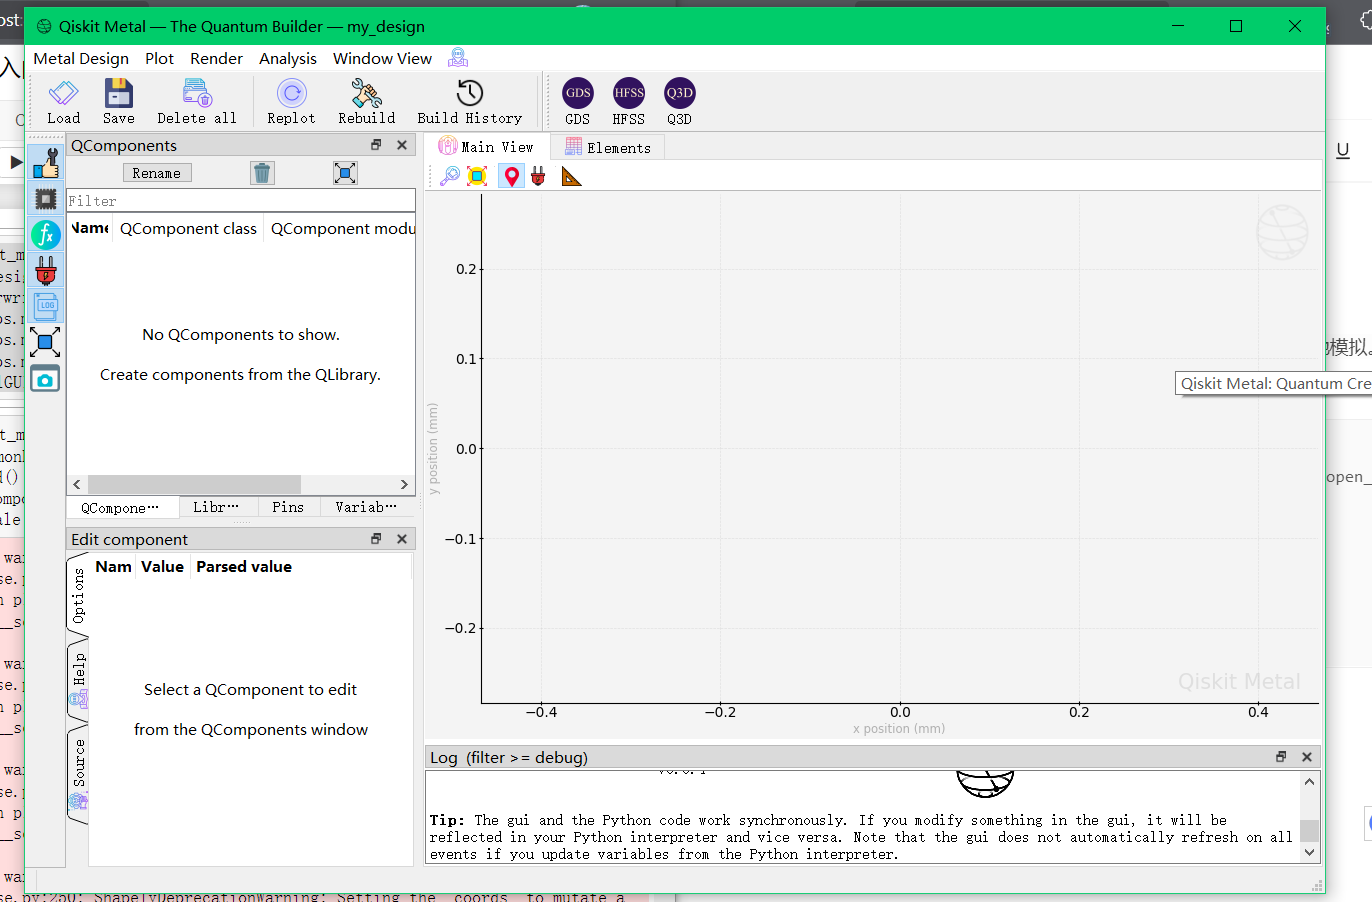Toggle the thumbs-up wrench sidebar icon
The image size is (1372, 902).
point(45,162)
